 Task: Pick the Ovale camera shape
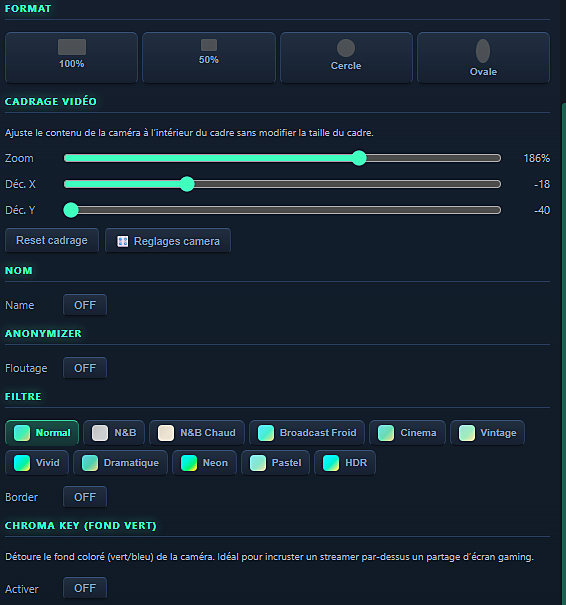click(x=483, y=57)
